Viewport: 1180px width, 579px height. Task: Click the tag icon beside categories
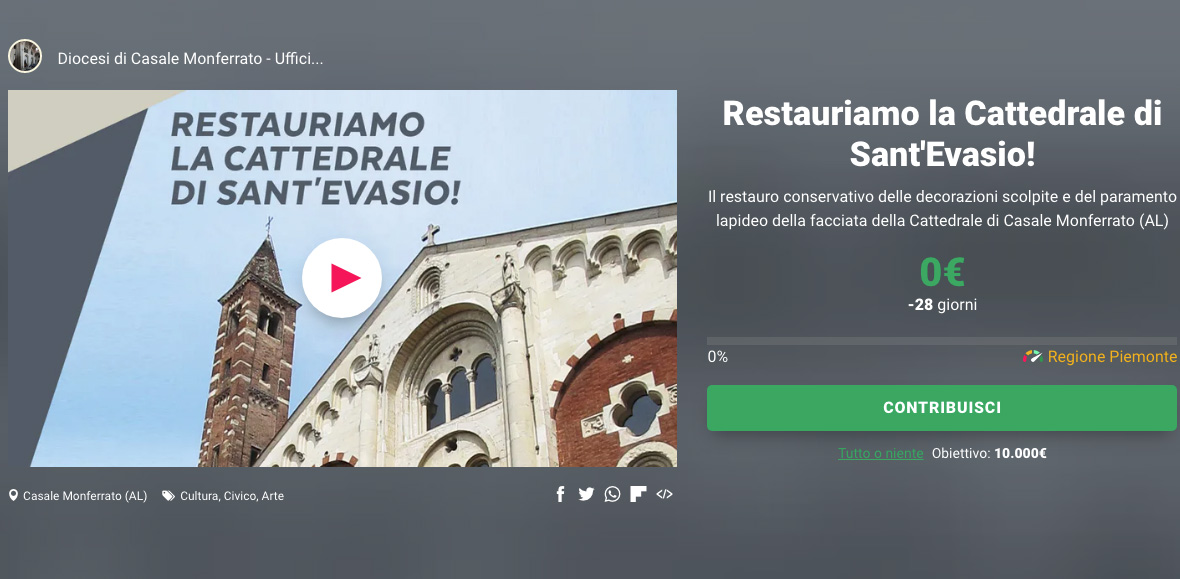169,495
